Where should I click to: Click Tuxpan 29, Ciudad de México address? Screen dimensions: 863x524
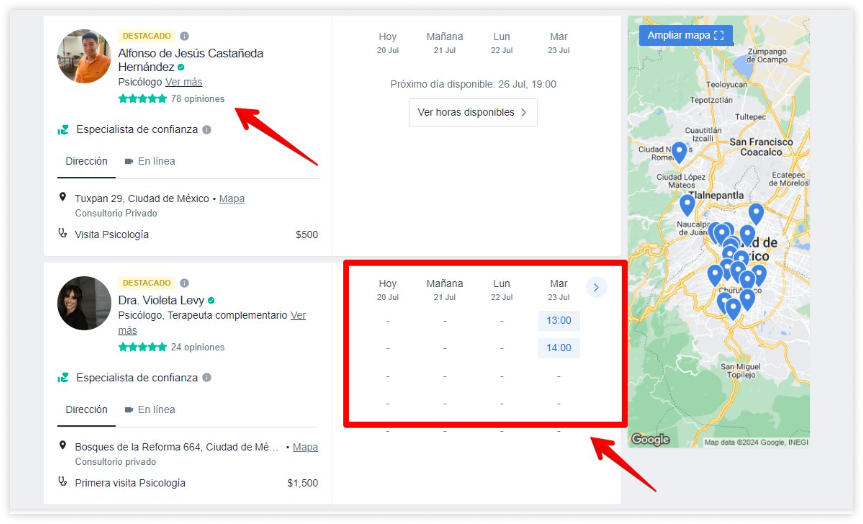click(x=142, y=199)
